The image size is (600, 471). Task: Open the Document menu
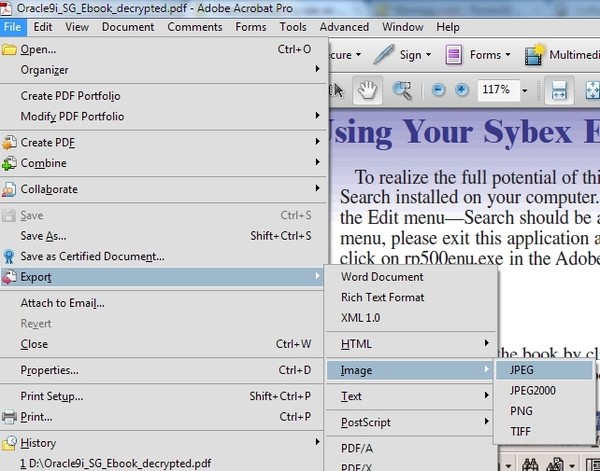[128, 27]
